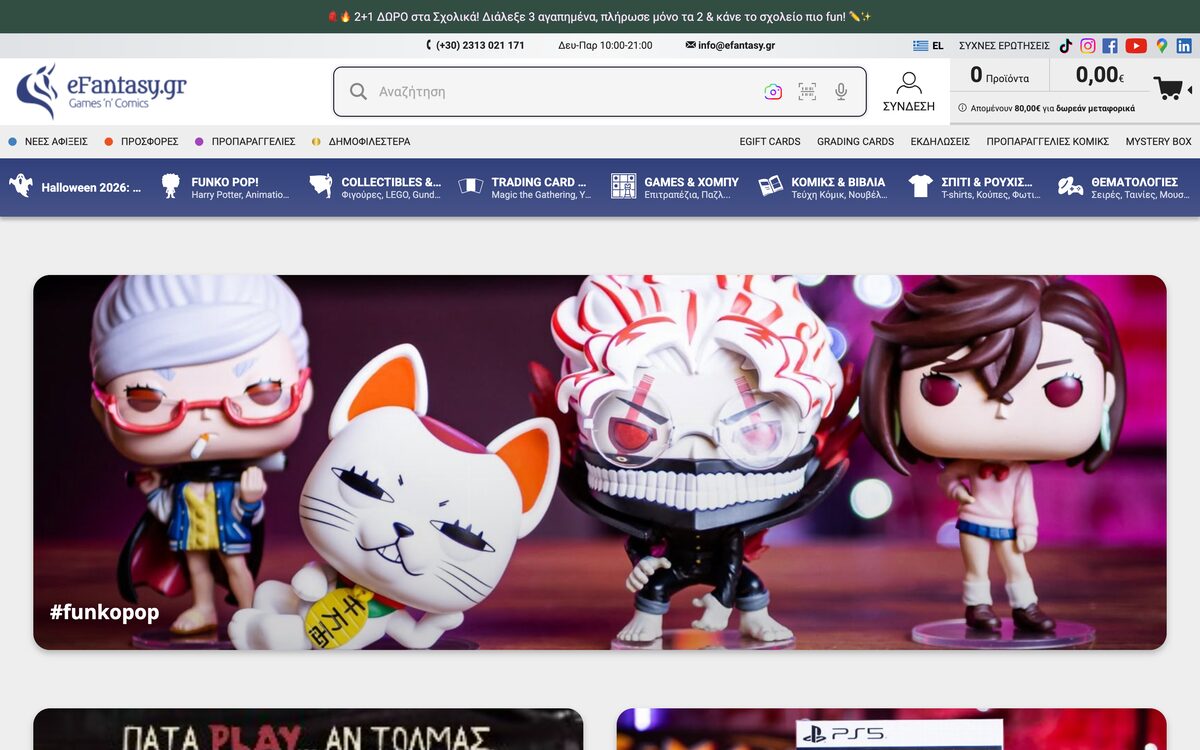Expand the TRADING CARD category menu
Image resolution: width=1200 pixels, height=750 pixels.
click(x=525, y=187)
